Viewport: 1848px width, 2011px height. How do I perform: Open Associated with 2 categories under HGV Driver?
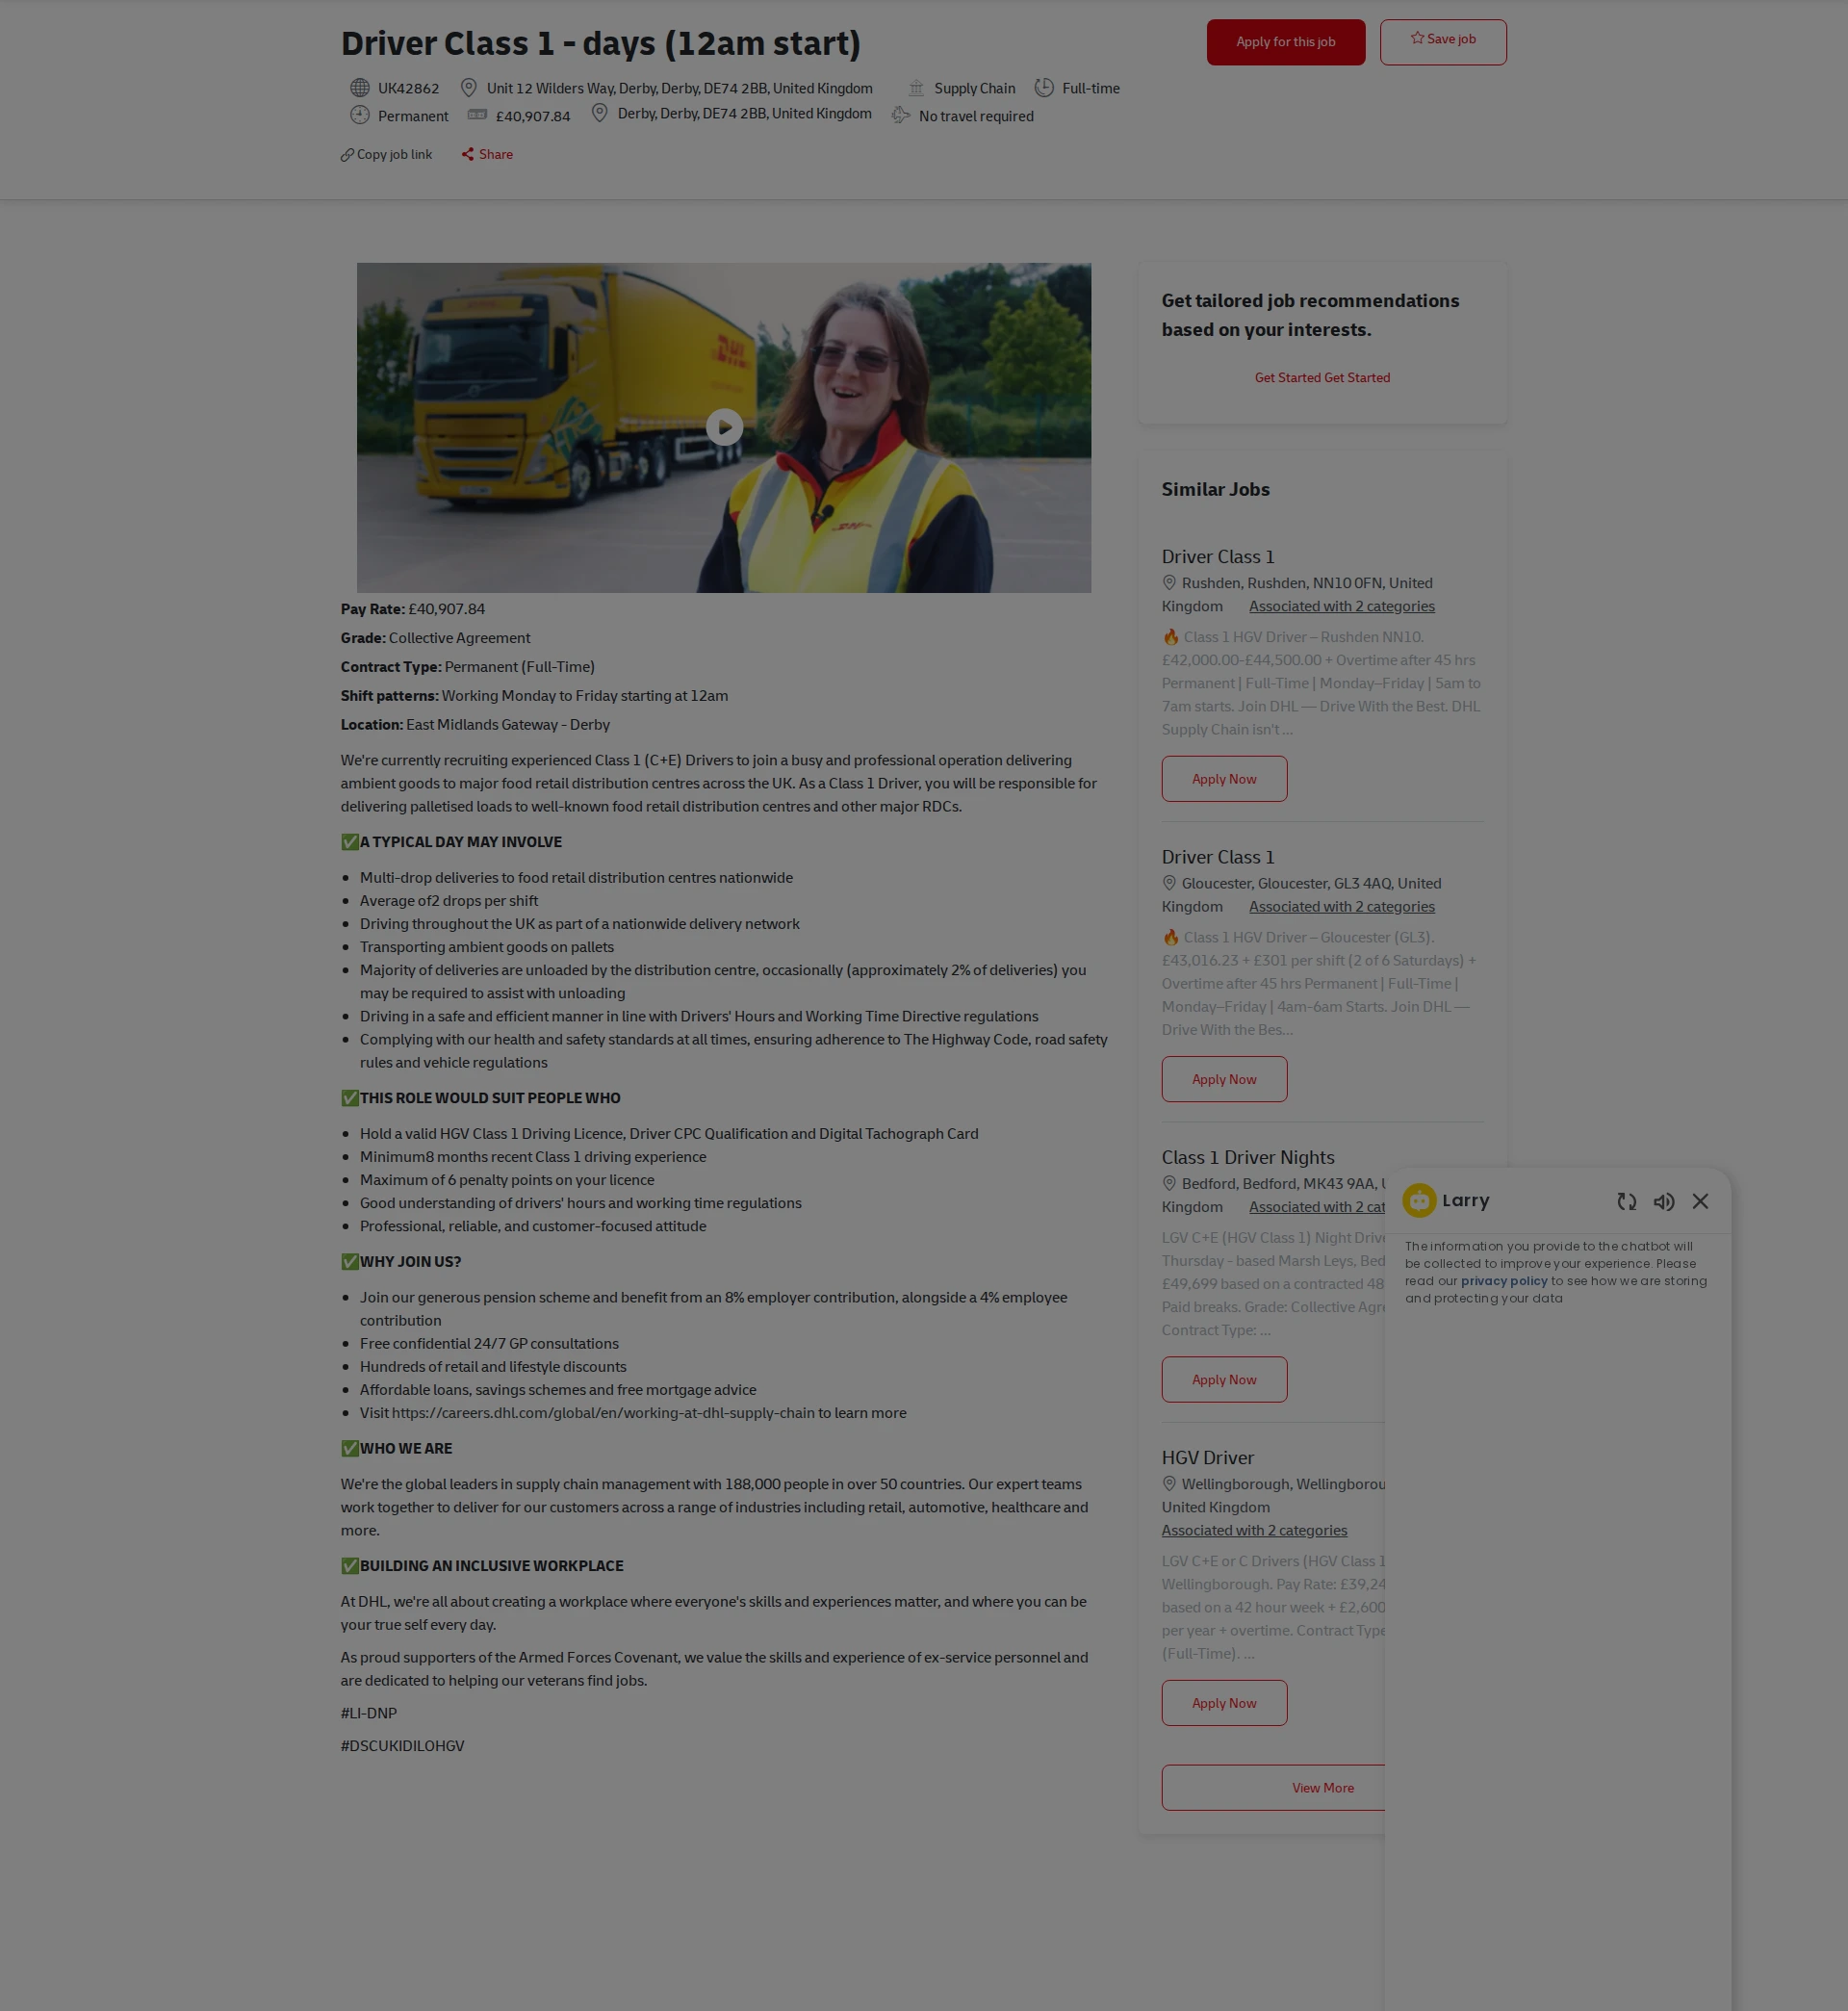pos(1254,1531)
